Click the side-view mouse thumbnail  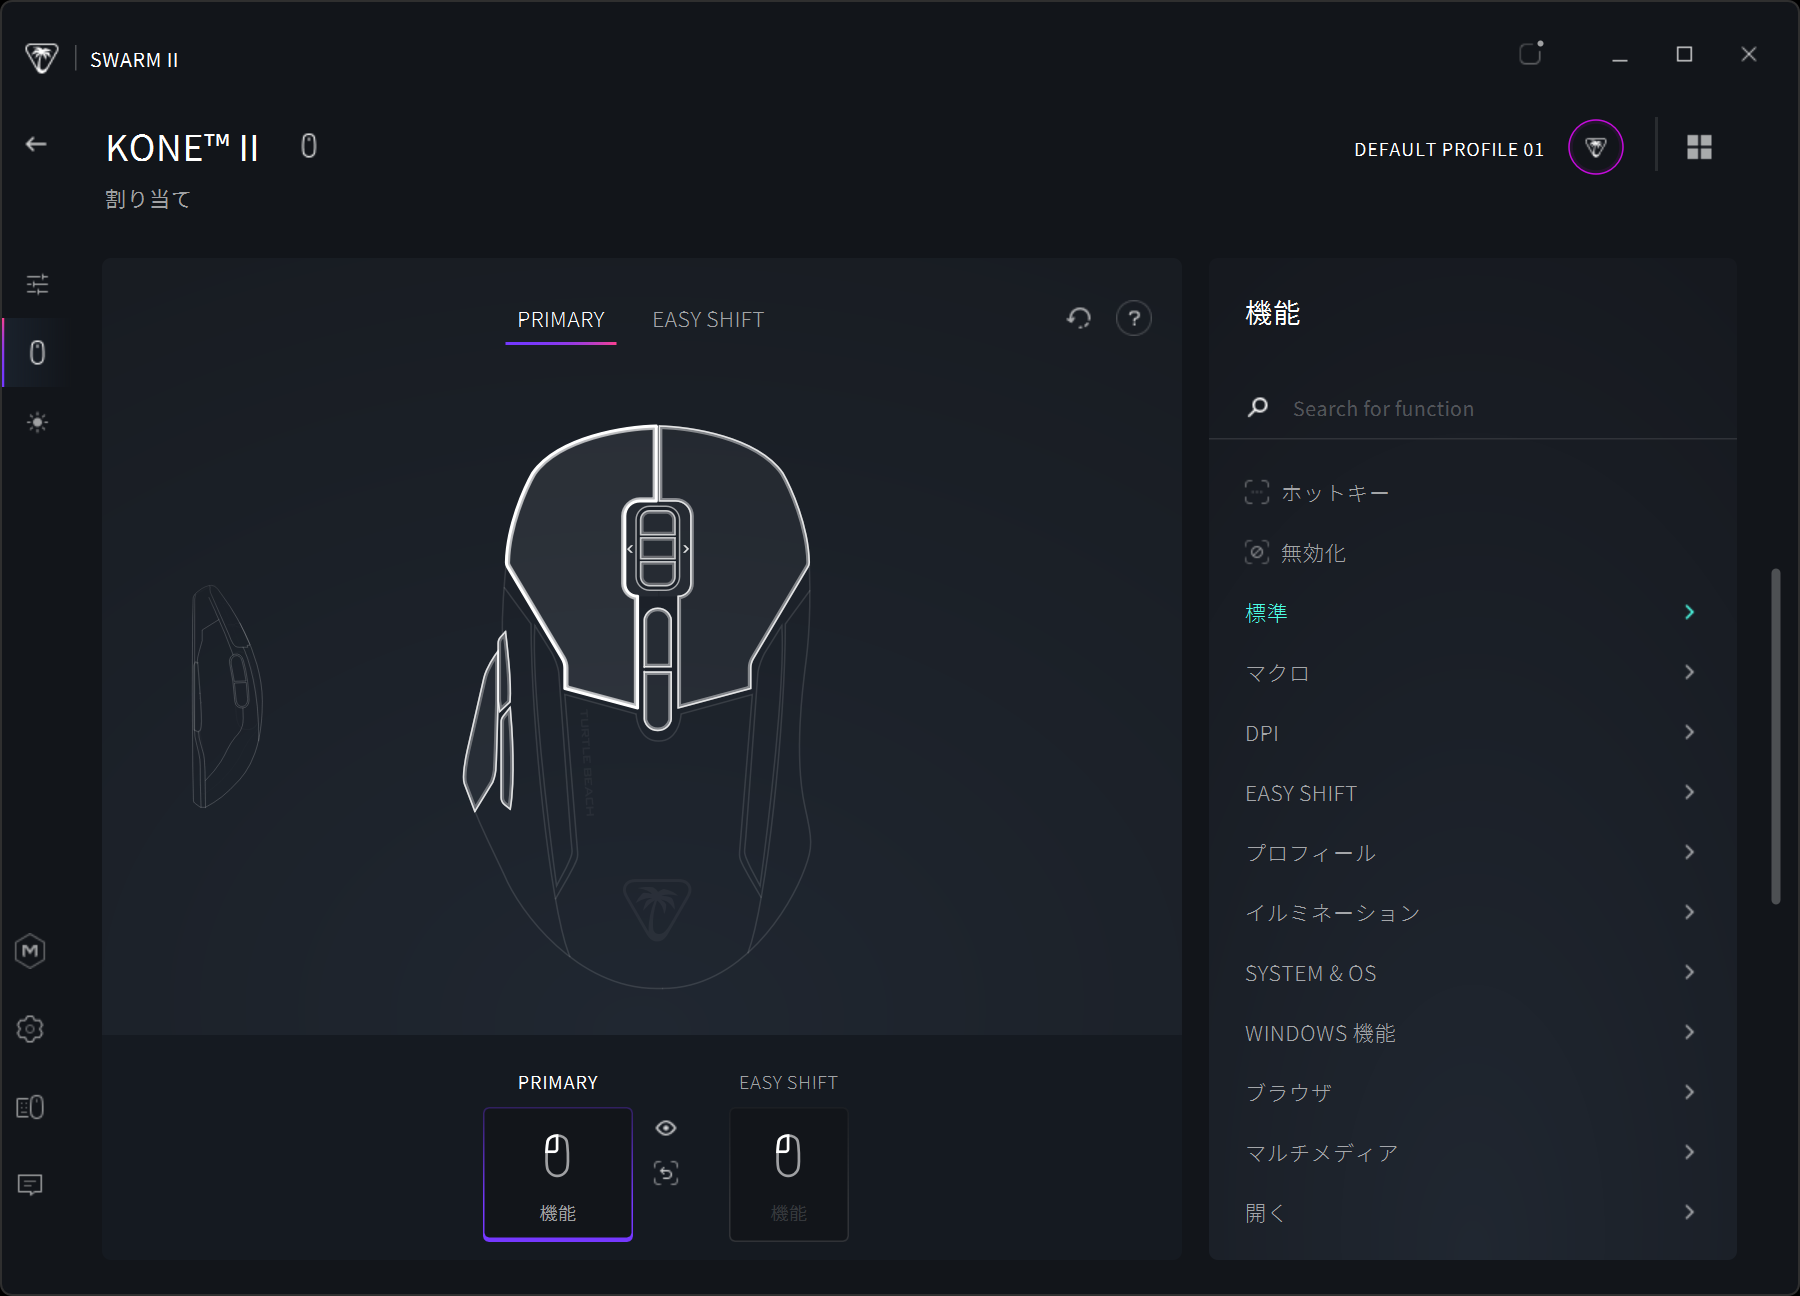tap(227, 696)
